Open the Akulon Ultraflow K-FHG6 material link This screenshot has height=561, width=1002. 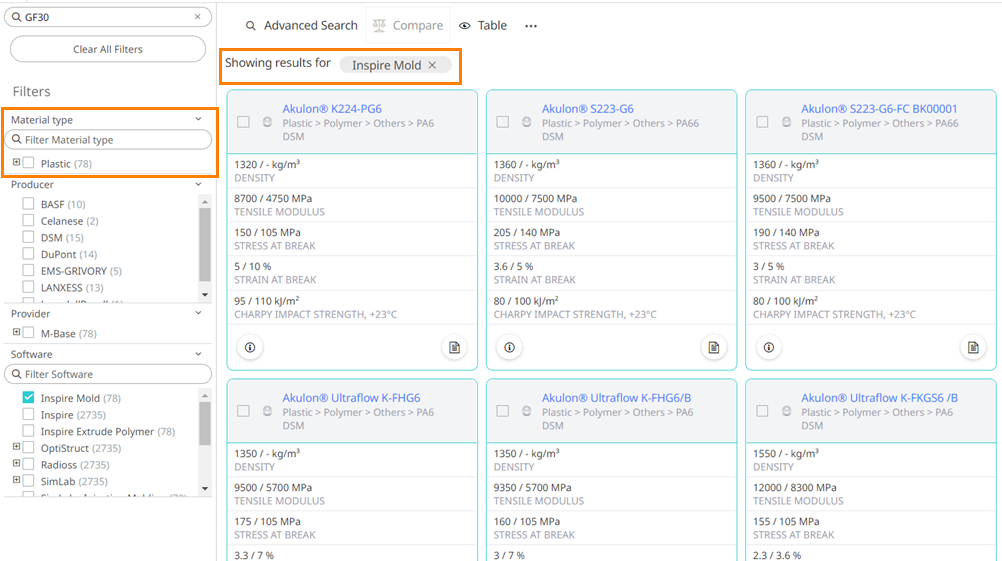[x=351, y=398]
